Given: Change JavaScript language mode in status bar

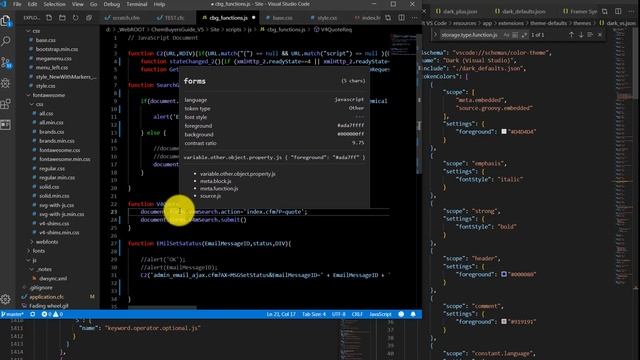Looking at the screenshot, I should (380, 314).
